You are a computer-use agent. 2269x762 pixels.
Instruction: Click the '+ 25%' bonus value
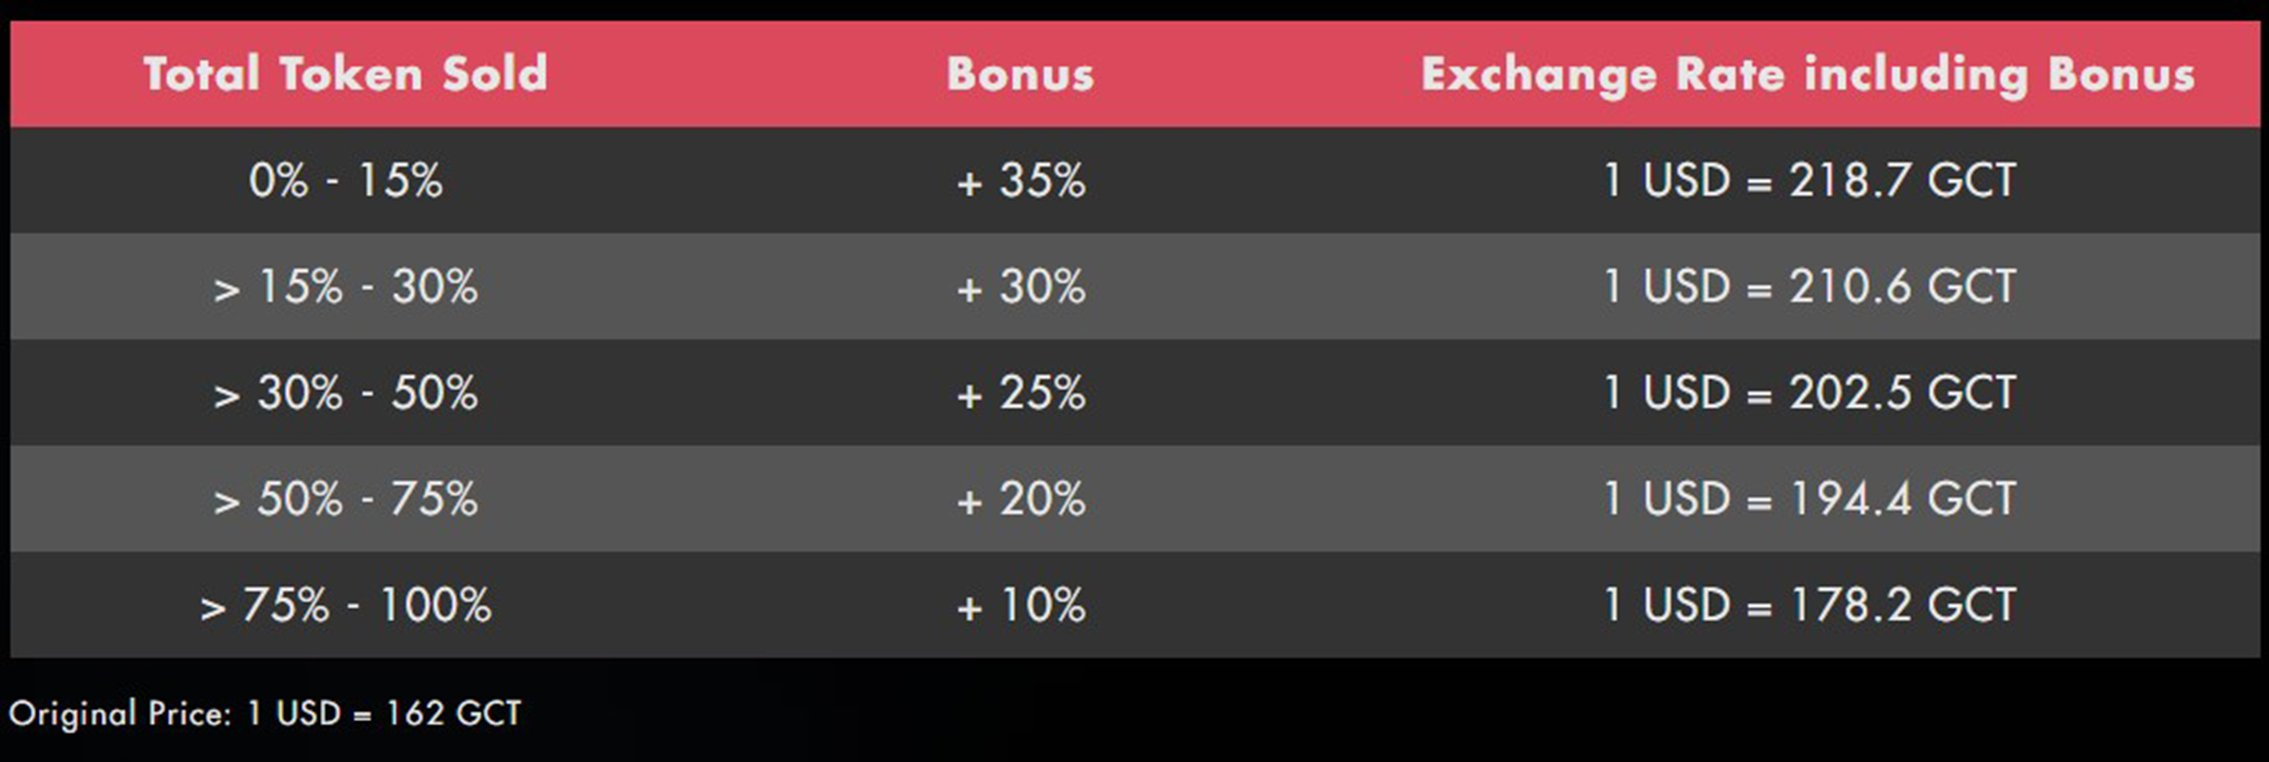click(1020, 393)
